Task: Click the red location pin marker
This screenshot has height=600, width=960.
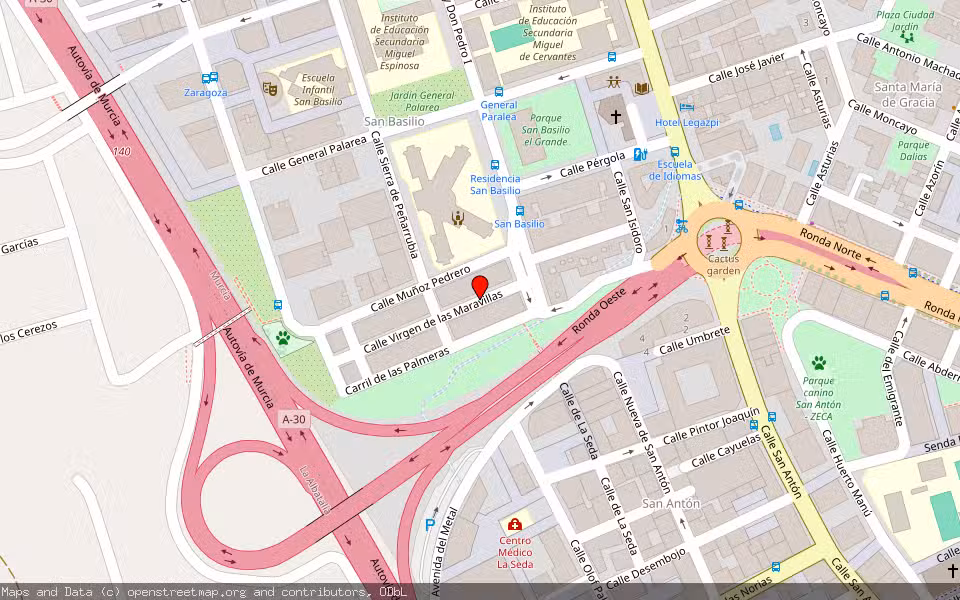Action: tap(480, 287)
